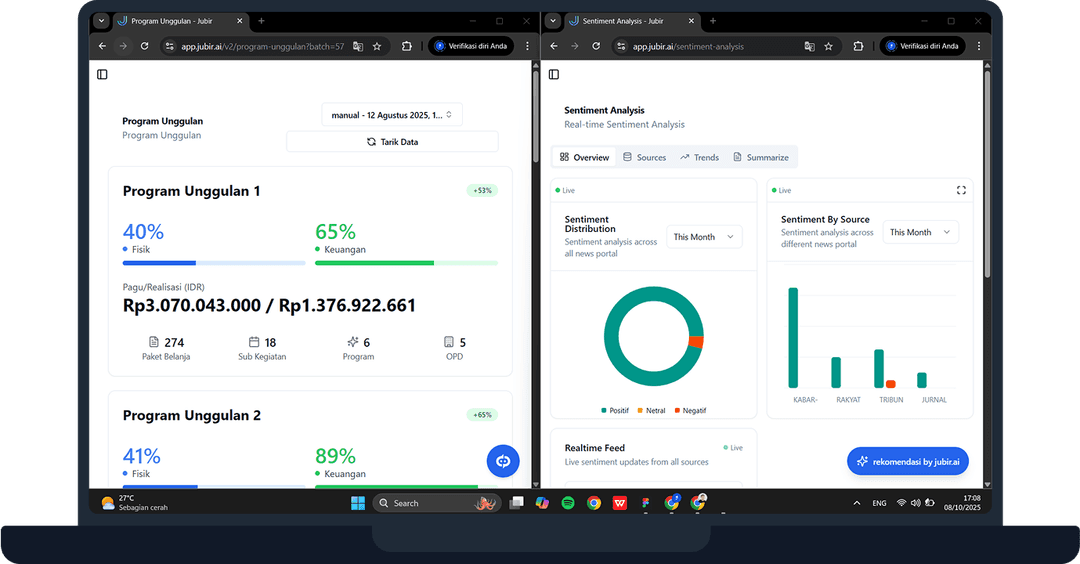Click the Fisik 40% progress bar

coord(214,263)
